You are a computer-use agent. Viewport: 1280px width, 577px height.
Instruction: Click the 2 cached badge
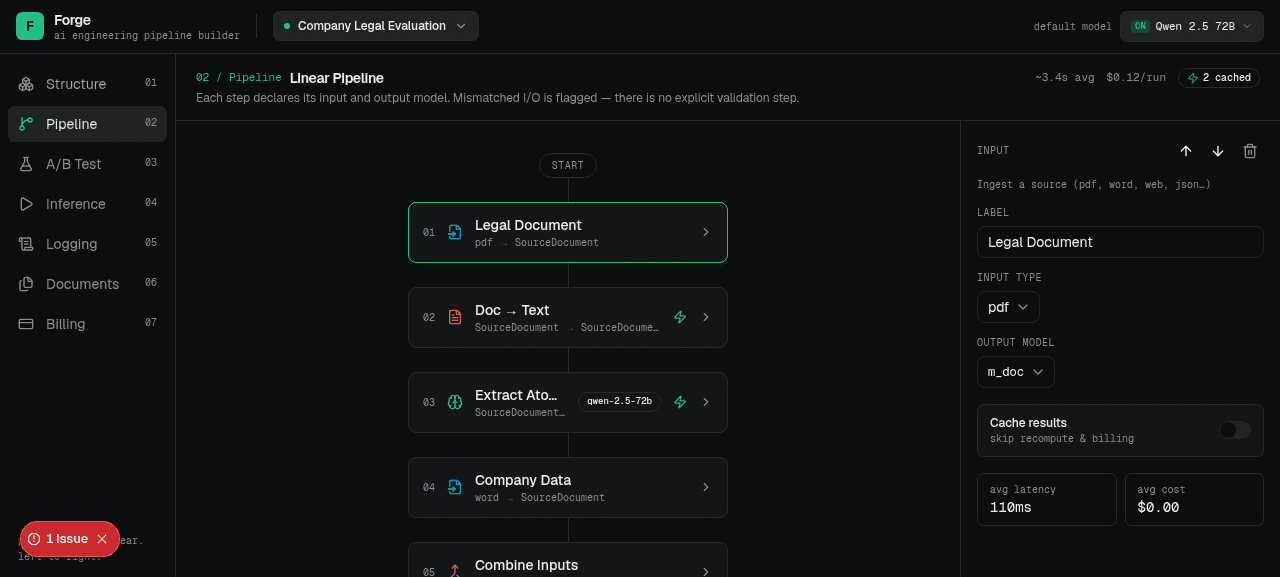tap(1219, 77)
